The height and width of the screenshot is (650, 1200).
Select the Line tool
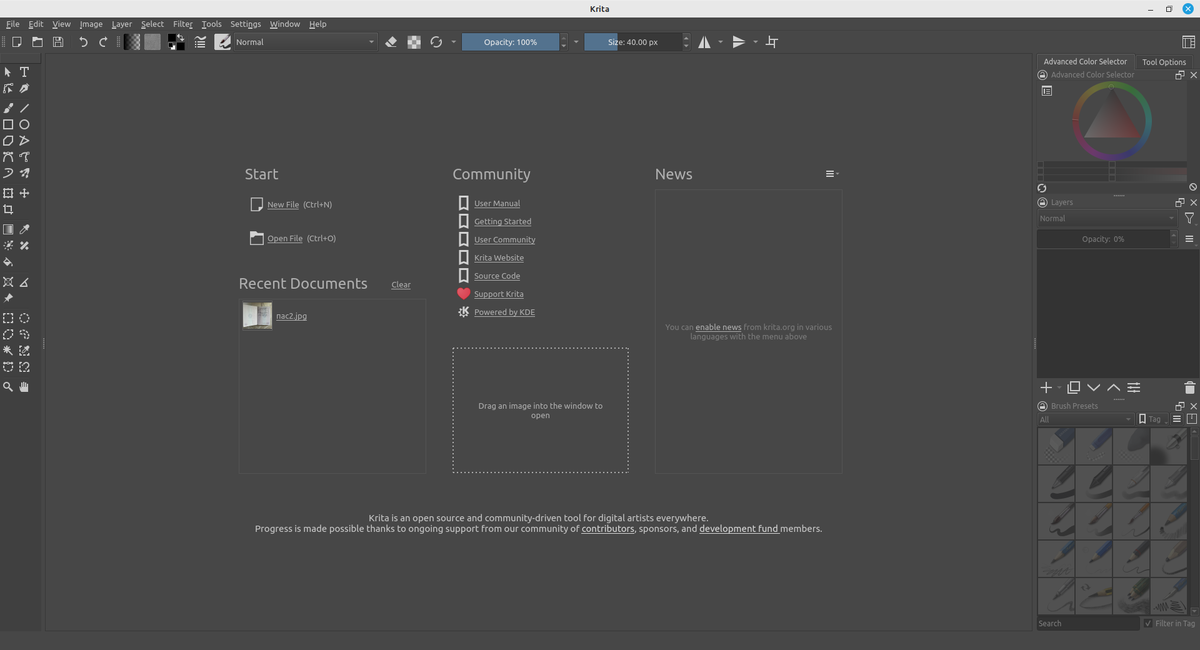coord(24,108)
